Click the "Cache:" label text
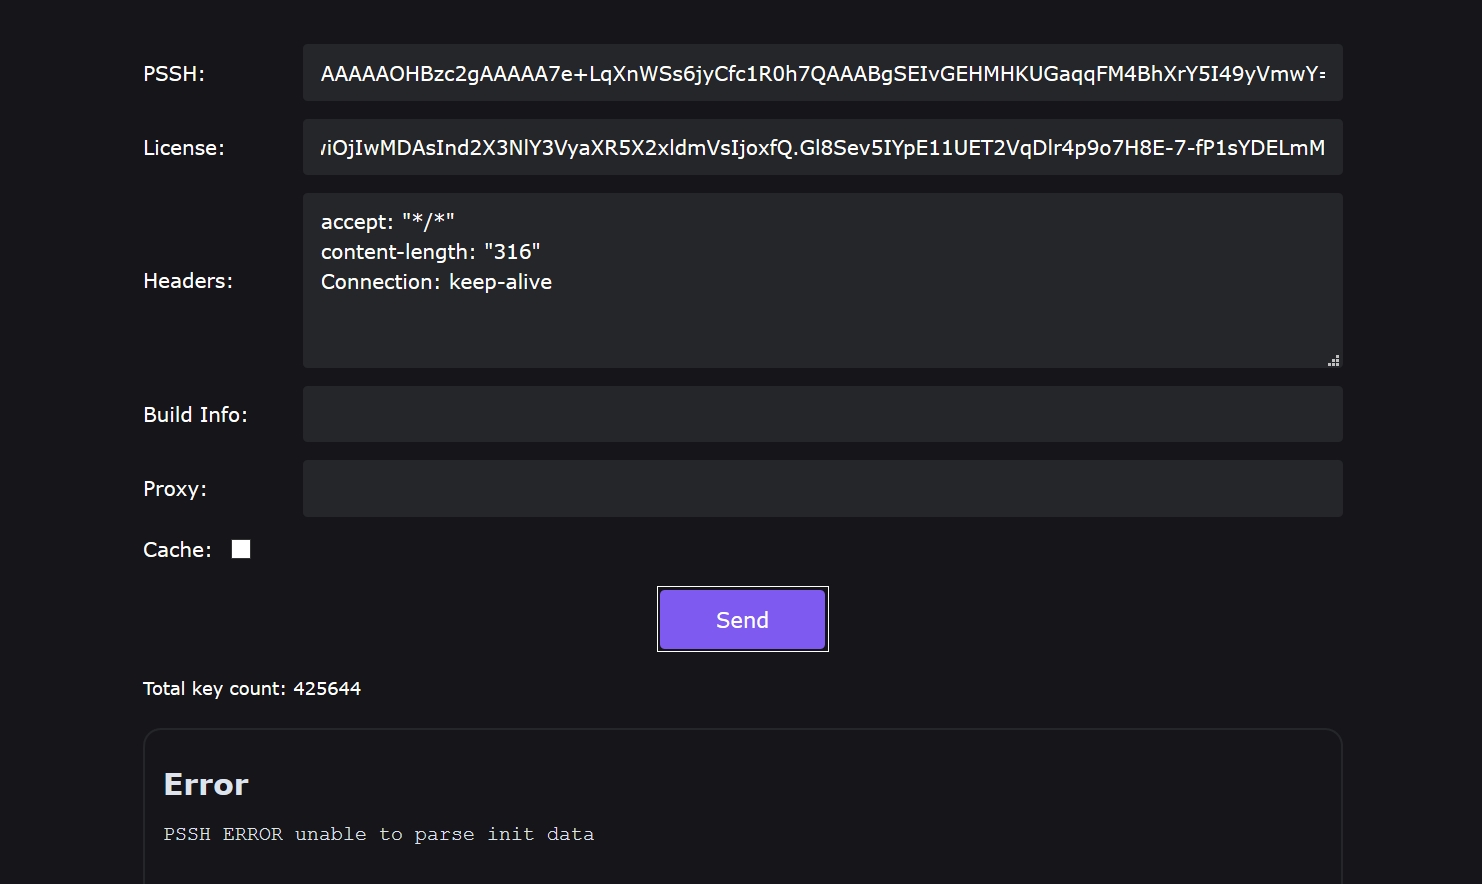Screen dimensions: 1482x884 (x=177, y=550)
